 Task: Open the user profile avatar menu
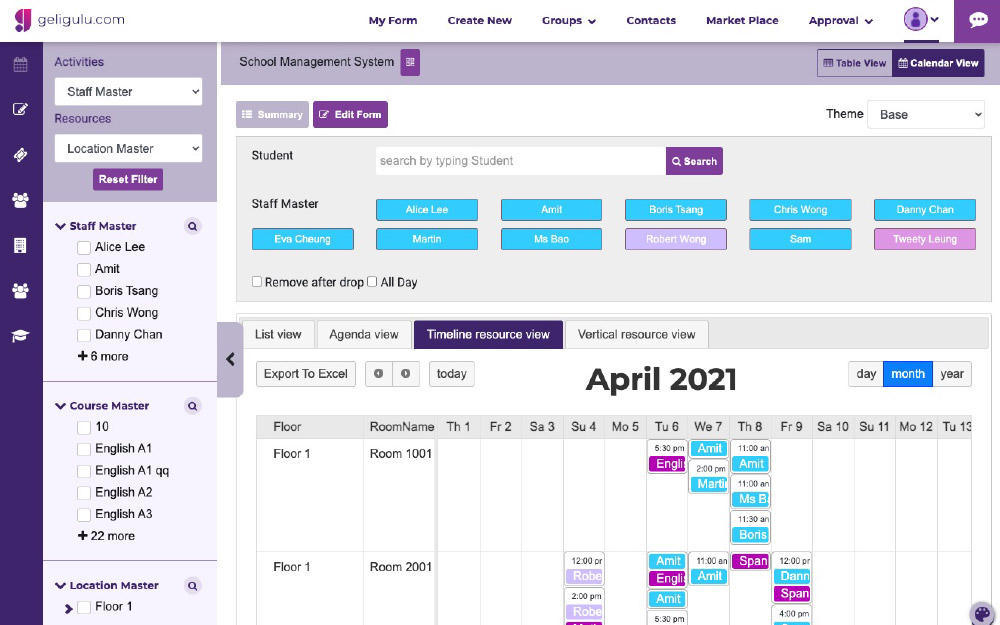coord(921,20)
